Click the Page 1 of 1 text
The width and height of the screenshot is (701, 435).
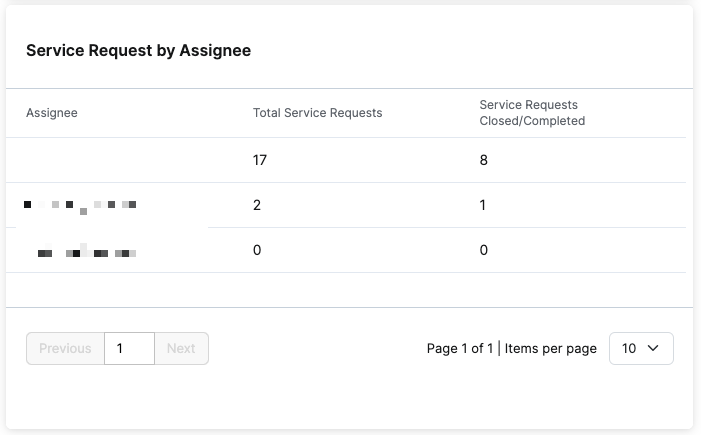pyautogui.click(x=460, y=348)
